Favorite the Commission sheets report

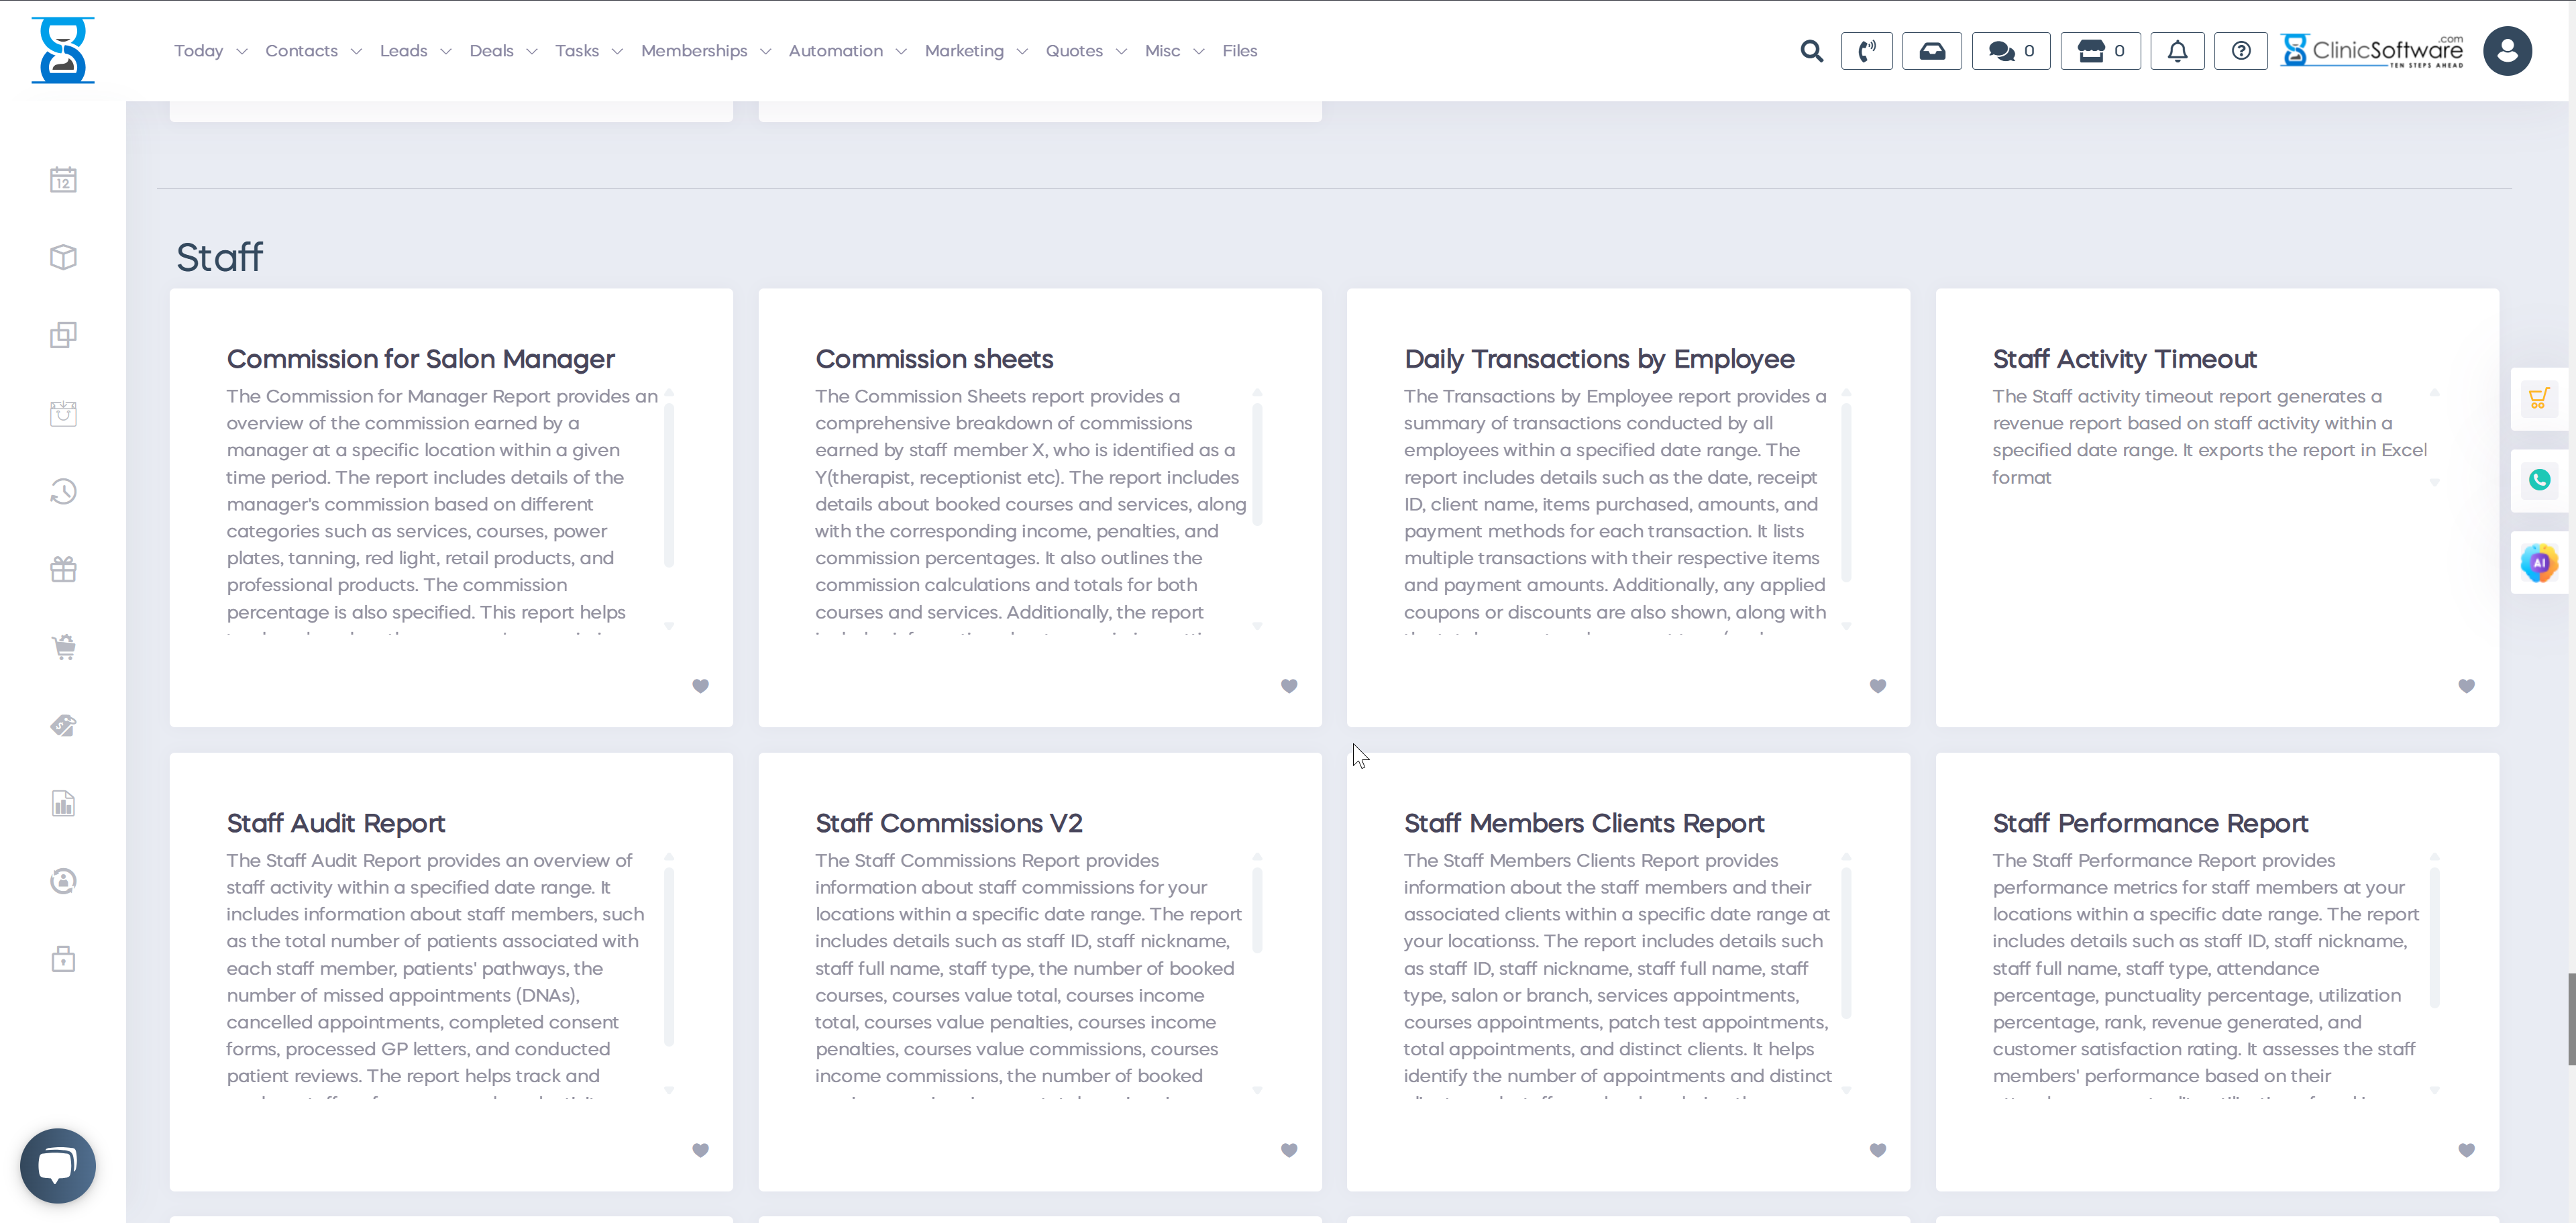pyautogui.click(x=1288, y=687)
